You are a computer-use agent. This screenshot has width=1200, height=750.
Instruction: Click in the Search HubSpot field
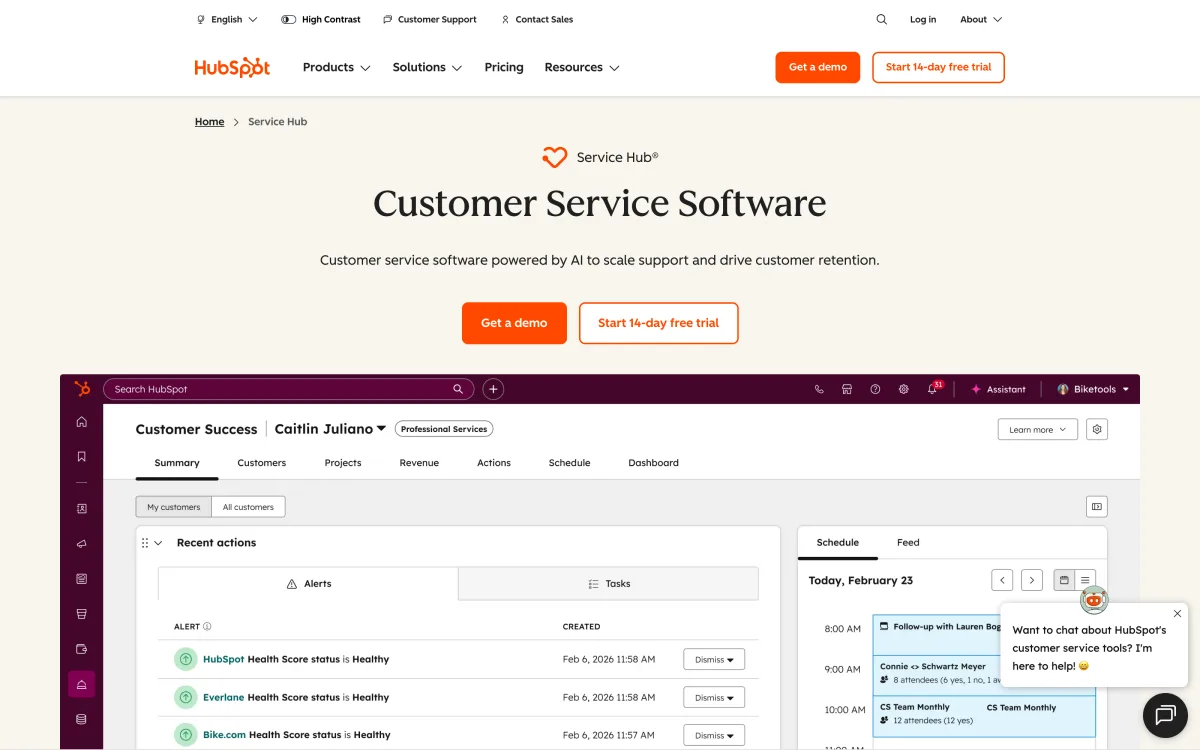click(x=289, y=389)
